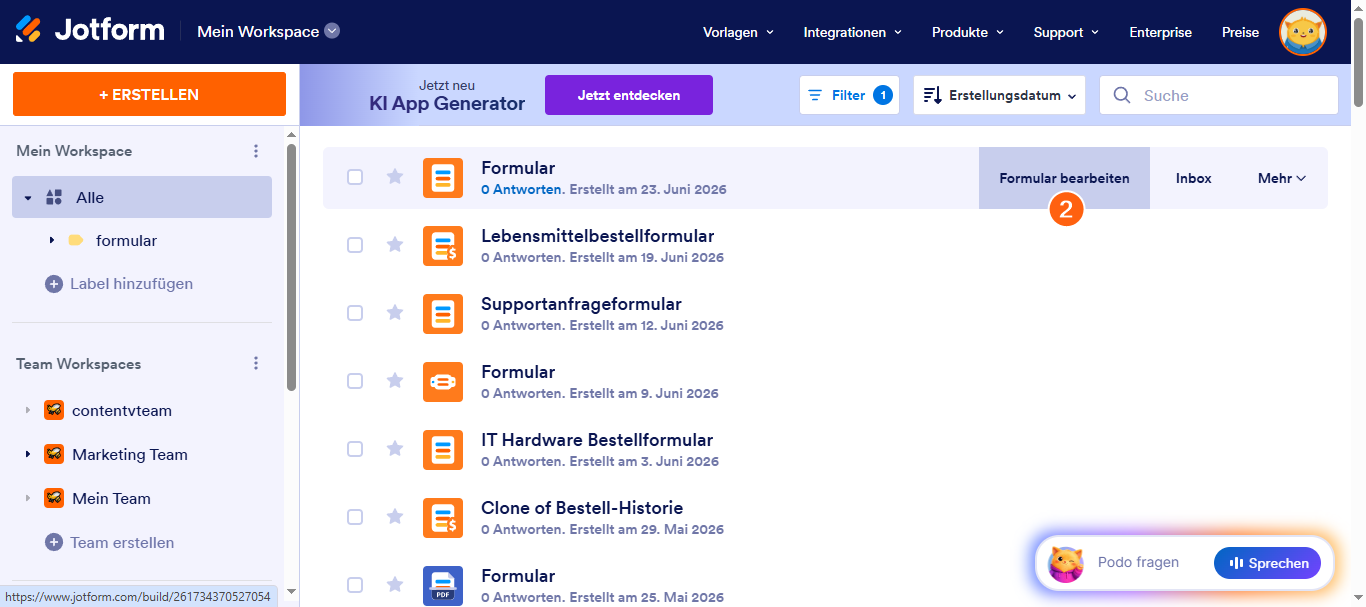Star the IT Hardware Bestellformular
This screenshot has width=1366, height=607.
pyautogui.click(x=395, y=449)
